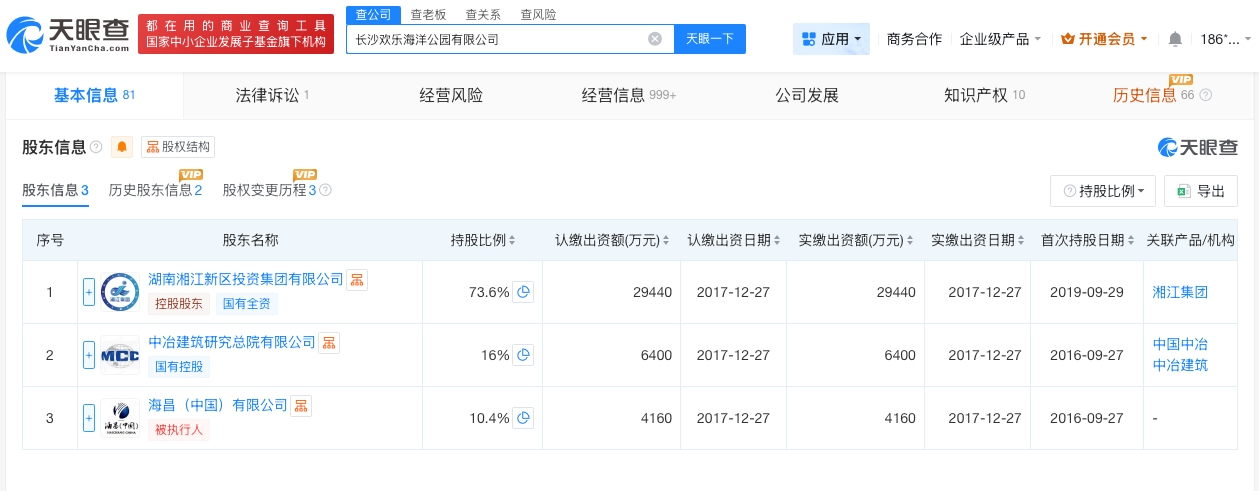This screenshot has width=1259, height=491.
Task: Select 查公司 search mode tab
Action: click(373, 14)
